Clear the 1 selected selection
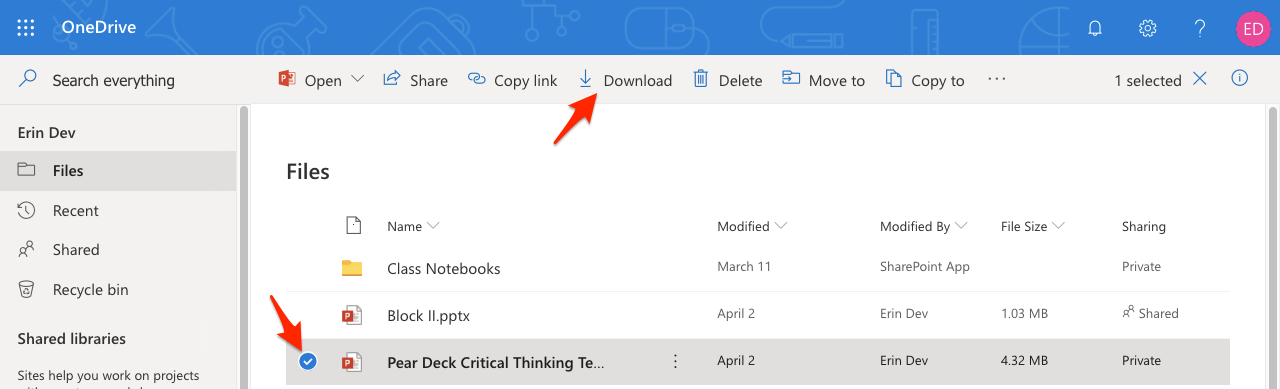 click(x=1200, y=79)
